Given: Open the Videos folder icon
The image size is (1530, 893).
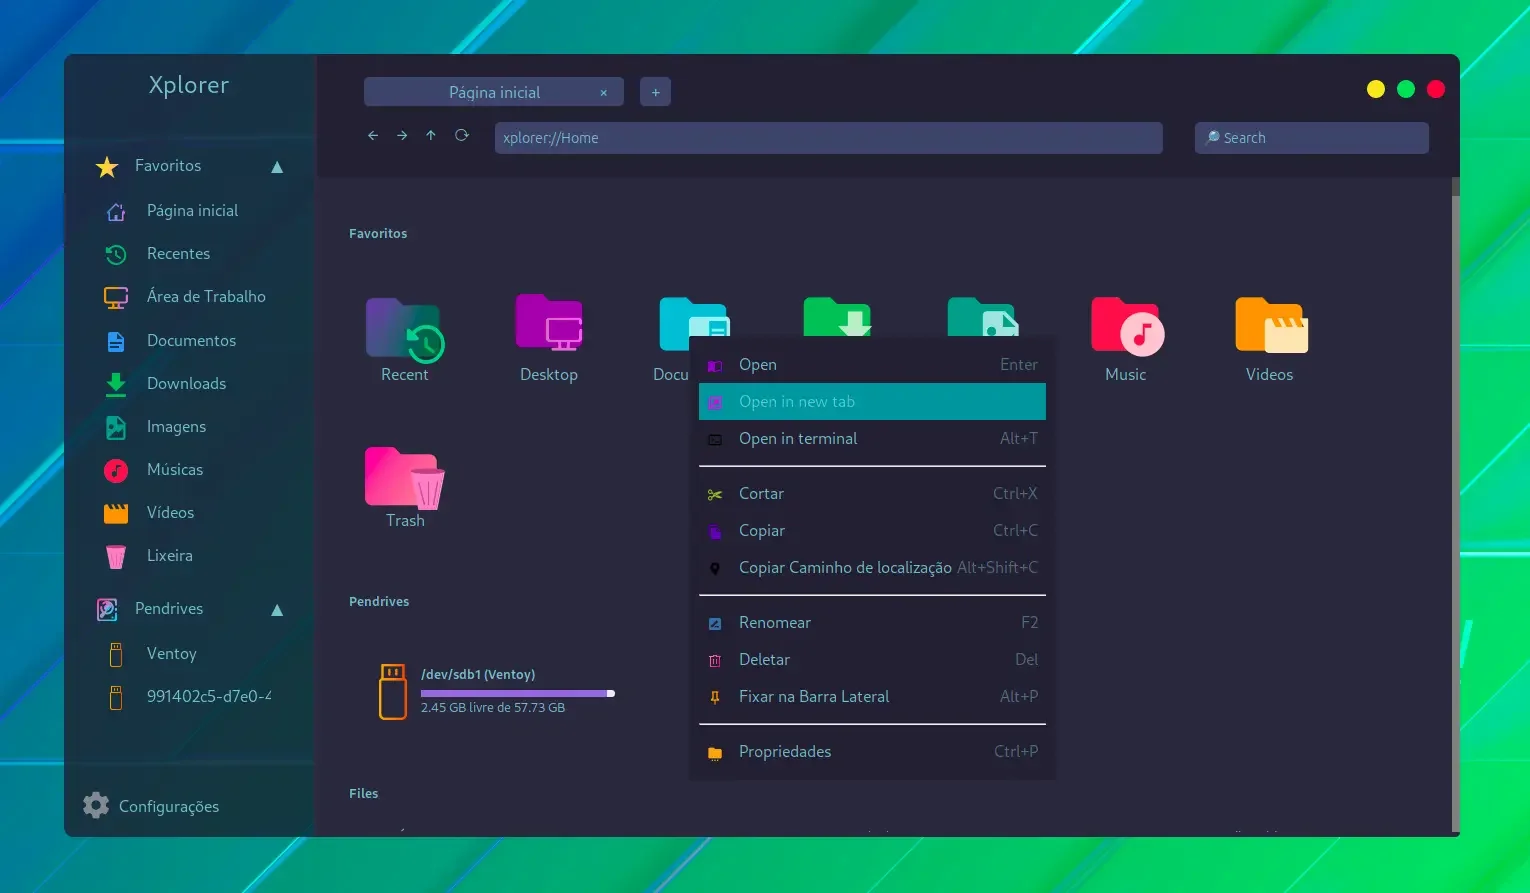Looking at the screenshot, I should 1271,325.
